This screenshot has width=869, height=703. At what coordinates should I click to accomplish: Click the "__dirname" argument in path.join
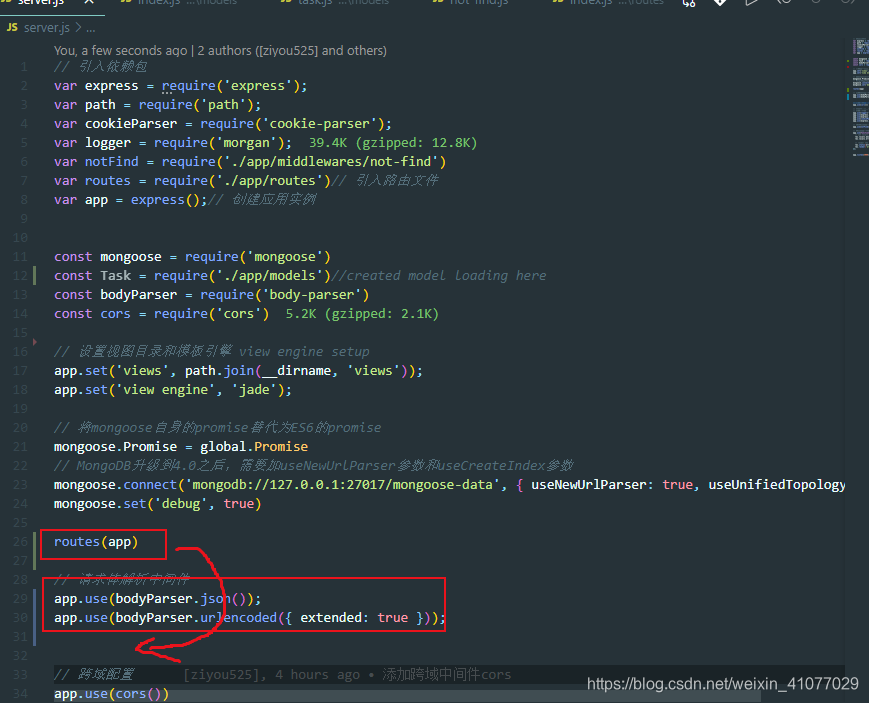point(296,370)
